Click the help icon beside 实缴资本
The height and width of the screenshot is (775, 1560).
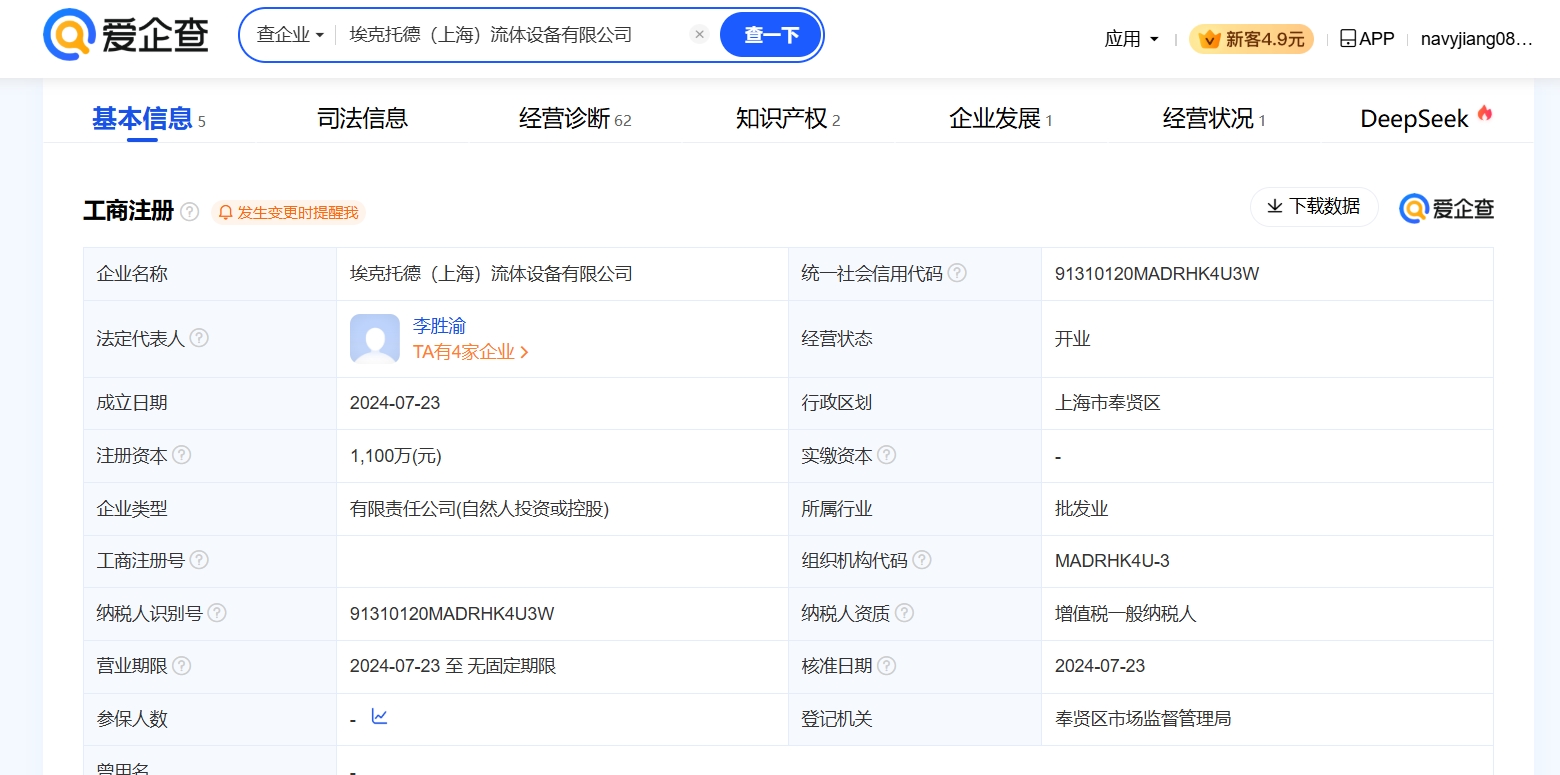point(886,455)
